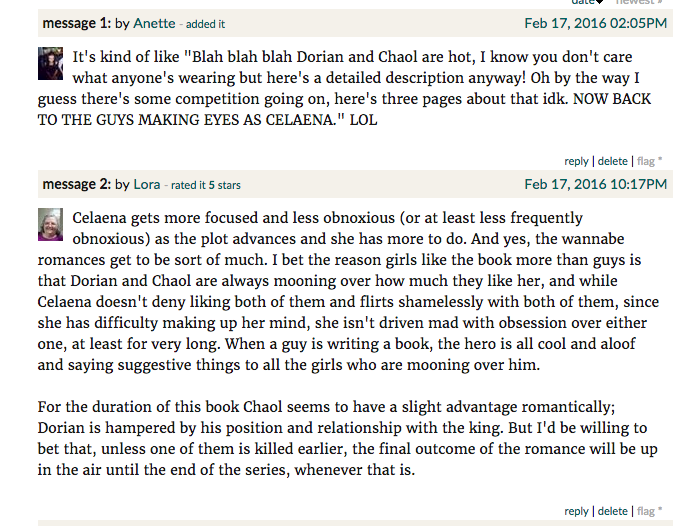Click the asterisk next to message 2 flag
Screen dimensions: 681x526
[660, 511]
